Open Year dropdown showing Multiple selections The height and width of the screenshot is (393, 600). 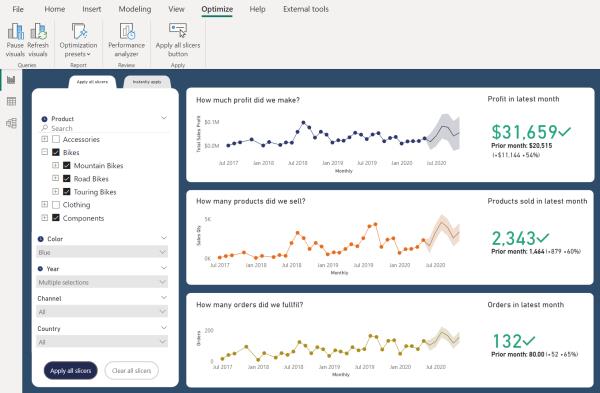tap(102, 282)
